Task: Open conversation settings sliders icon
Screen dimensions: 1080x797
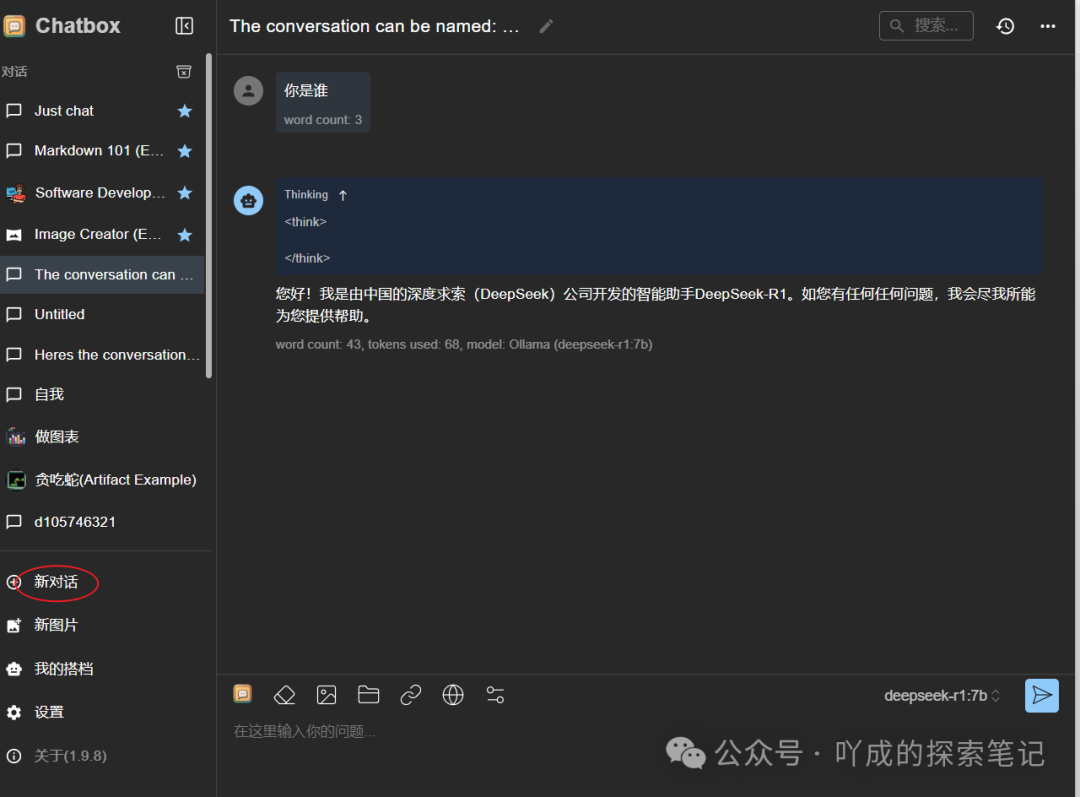Action: (495, 695)
